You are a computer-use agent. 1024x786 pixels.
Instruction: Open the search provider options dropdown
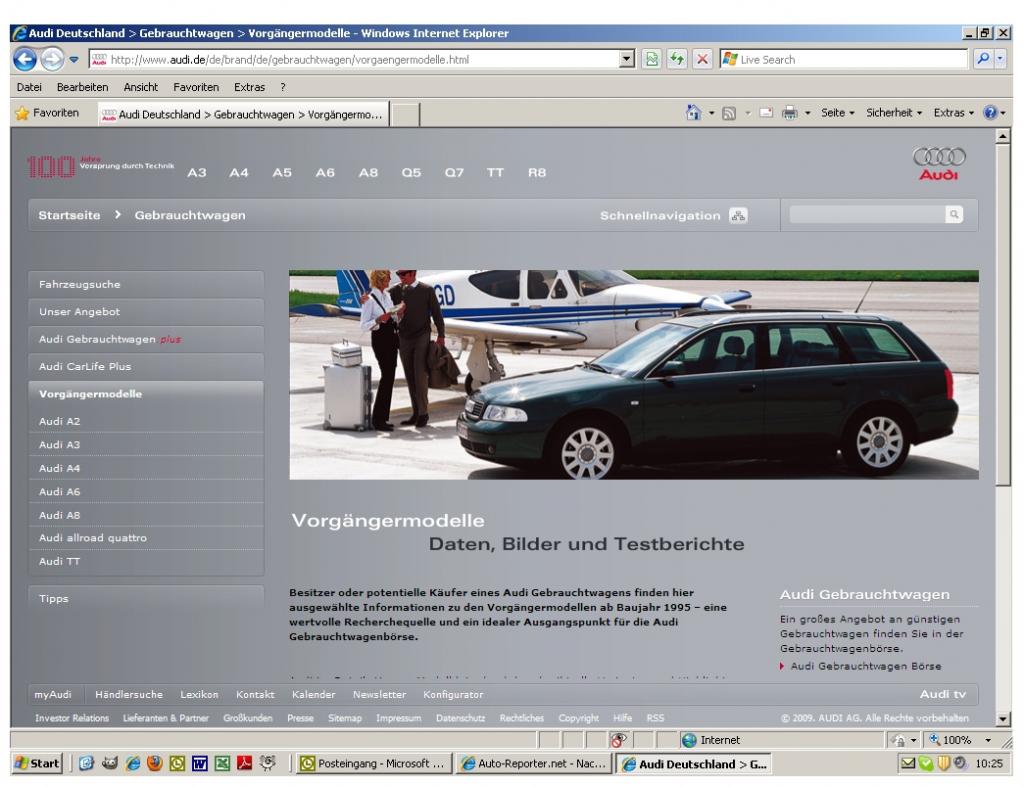1000,59
